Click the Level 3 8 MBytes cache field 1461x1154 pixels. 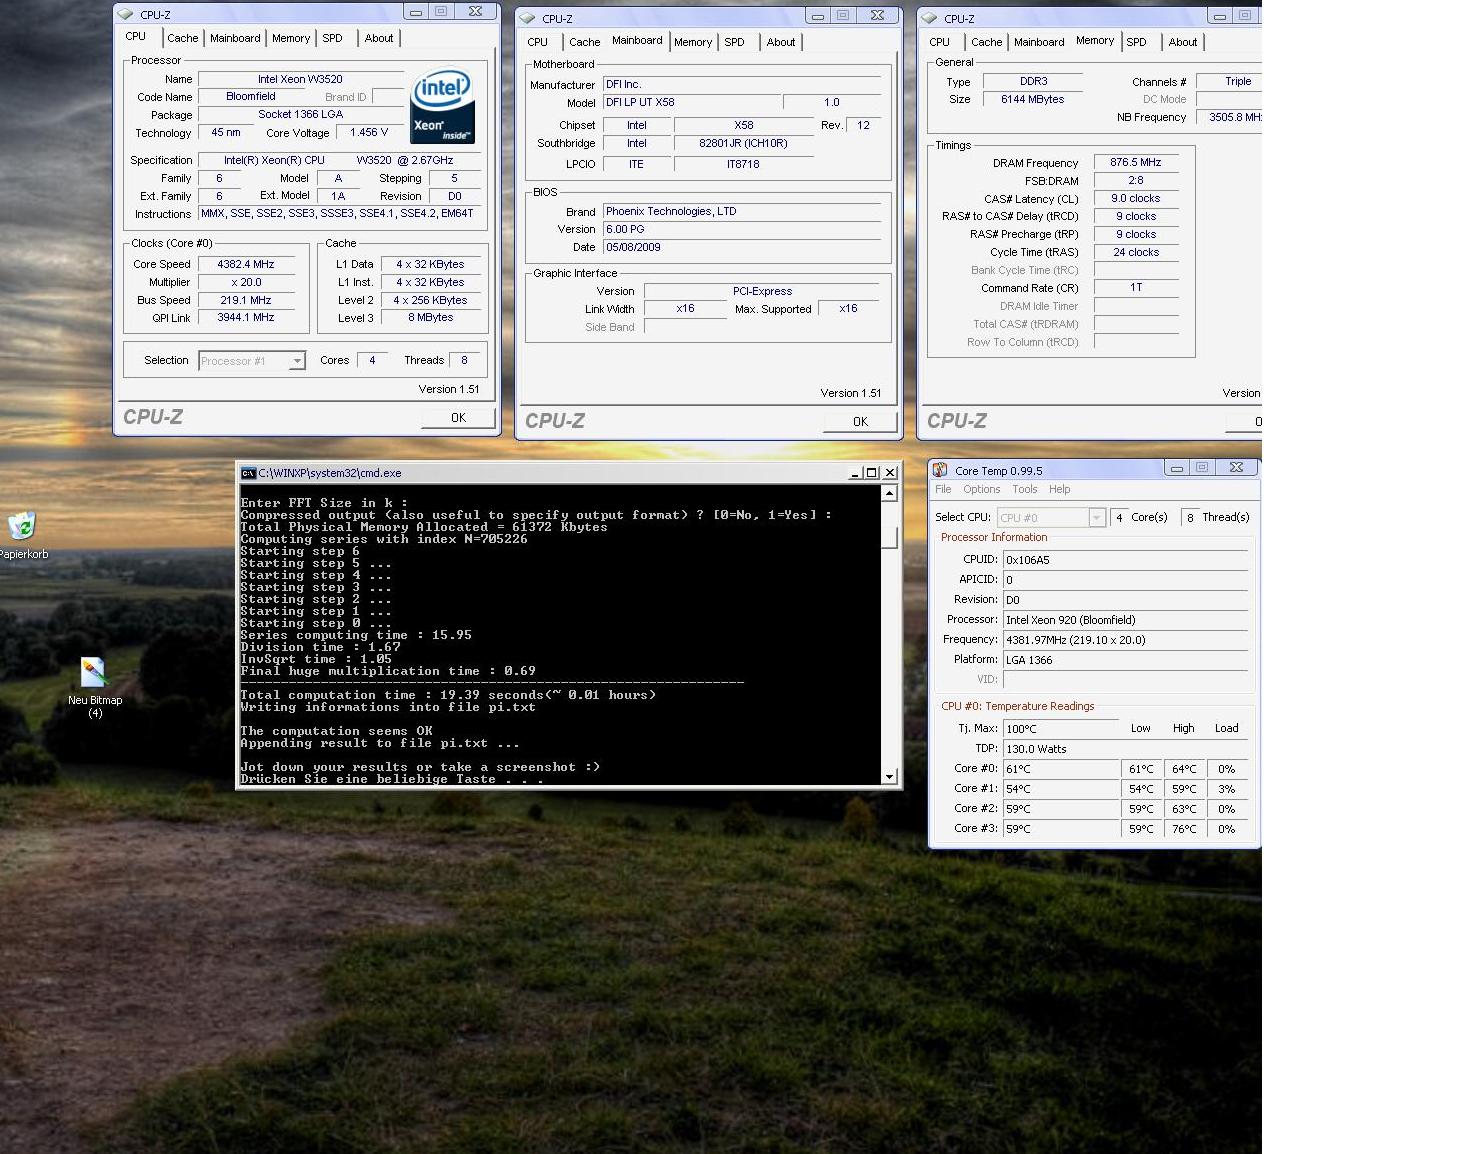point(430,318)
